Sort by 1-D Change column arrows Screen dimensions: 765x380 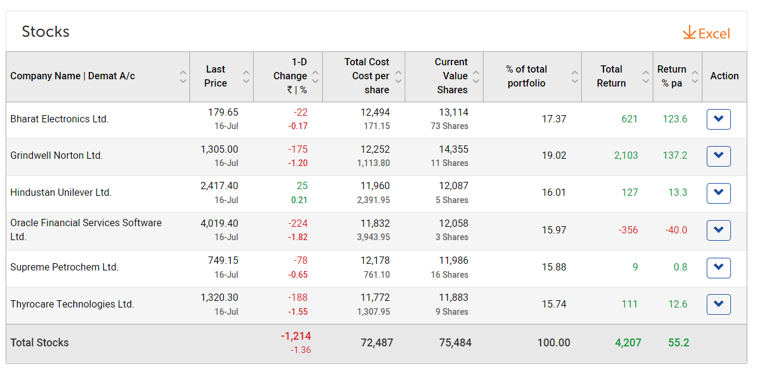click(315, 76)
